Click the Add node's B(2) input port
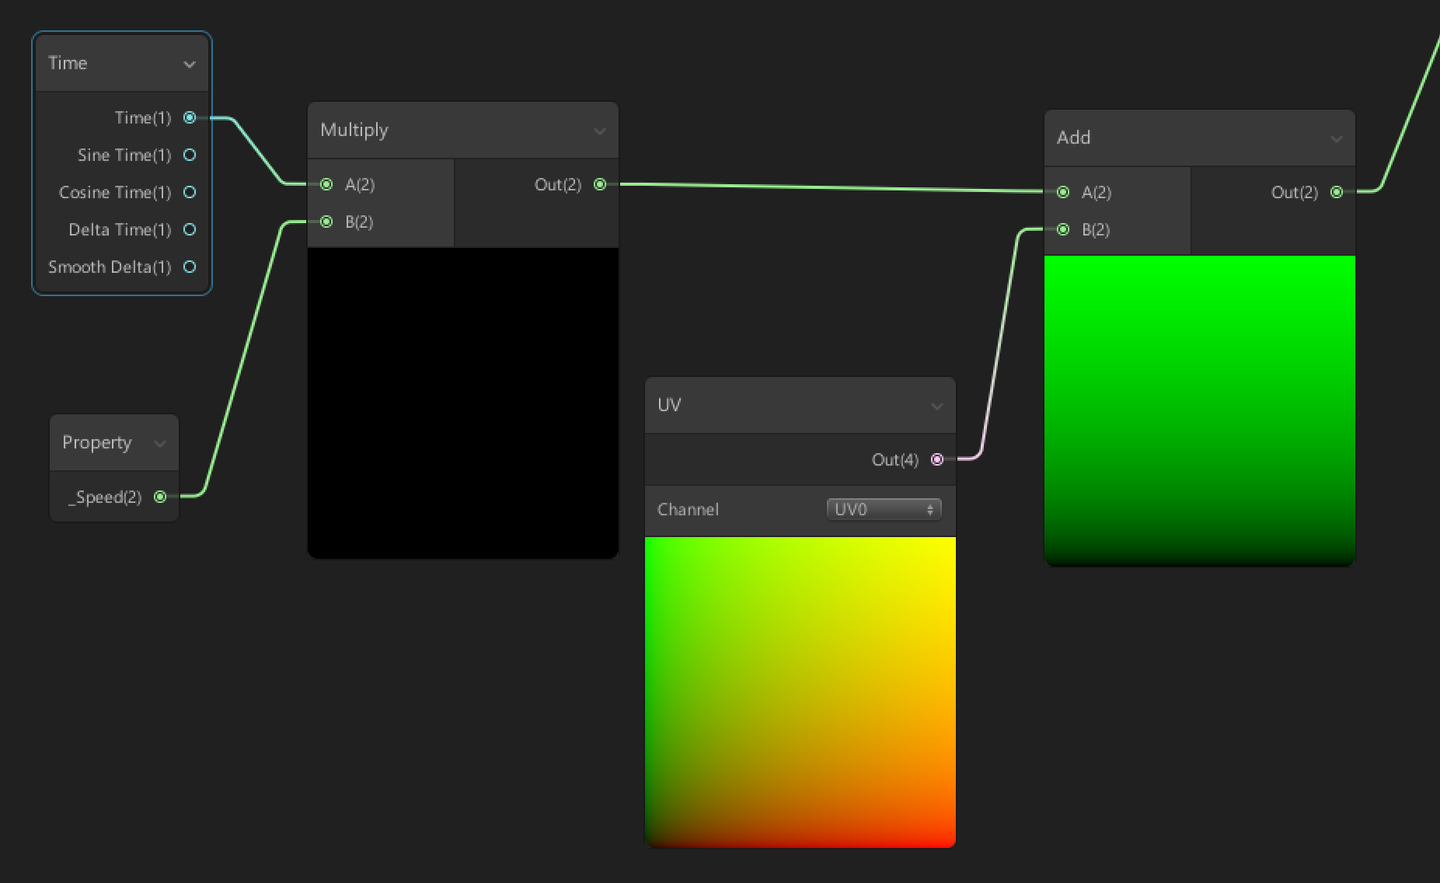 click(x=1062, y=229)
